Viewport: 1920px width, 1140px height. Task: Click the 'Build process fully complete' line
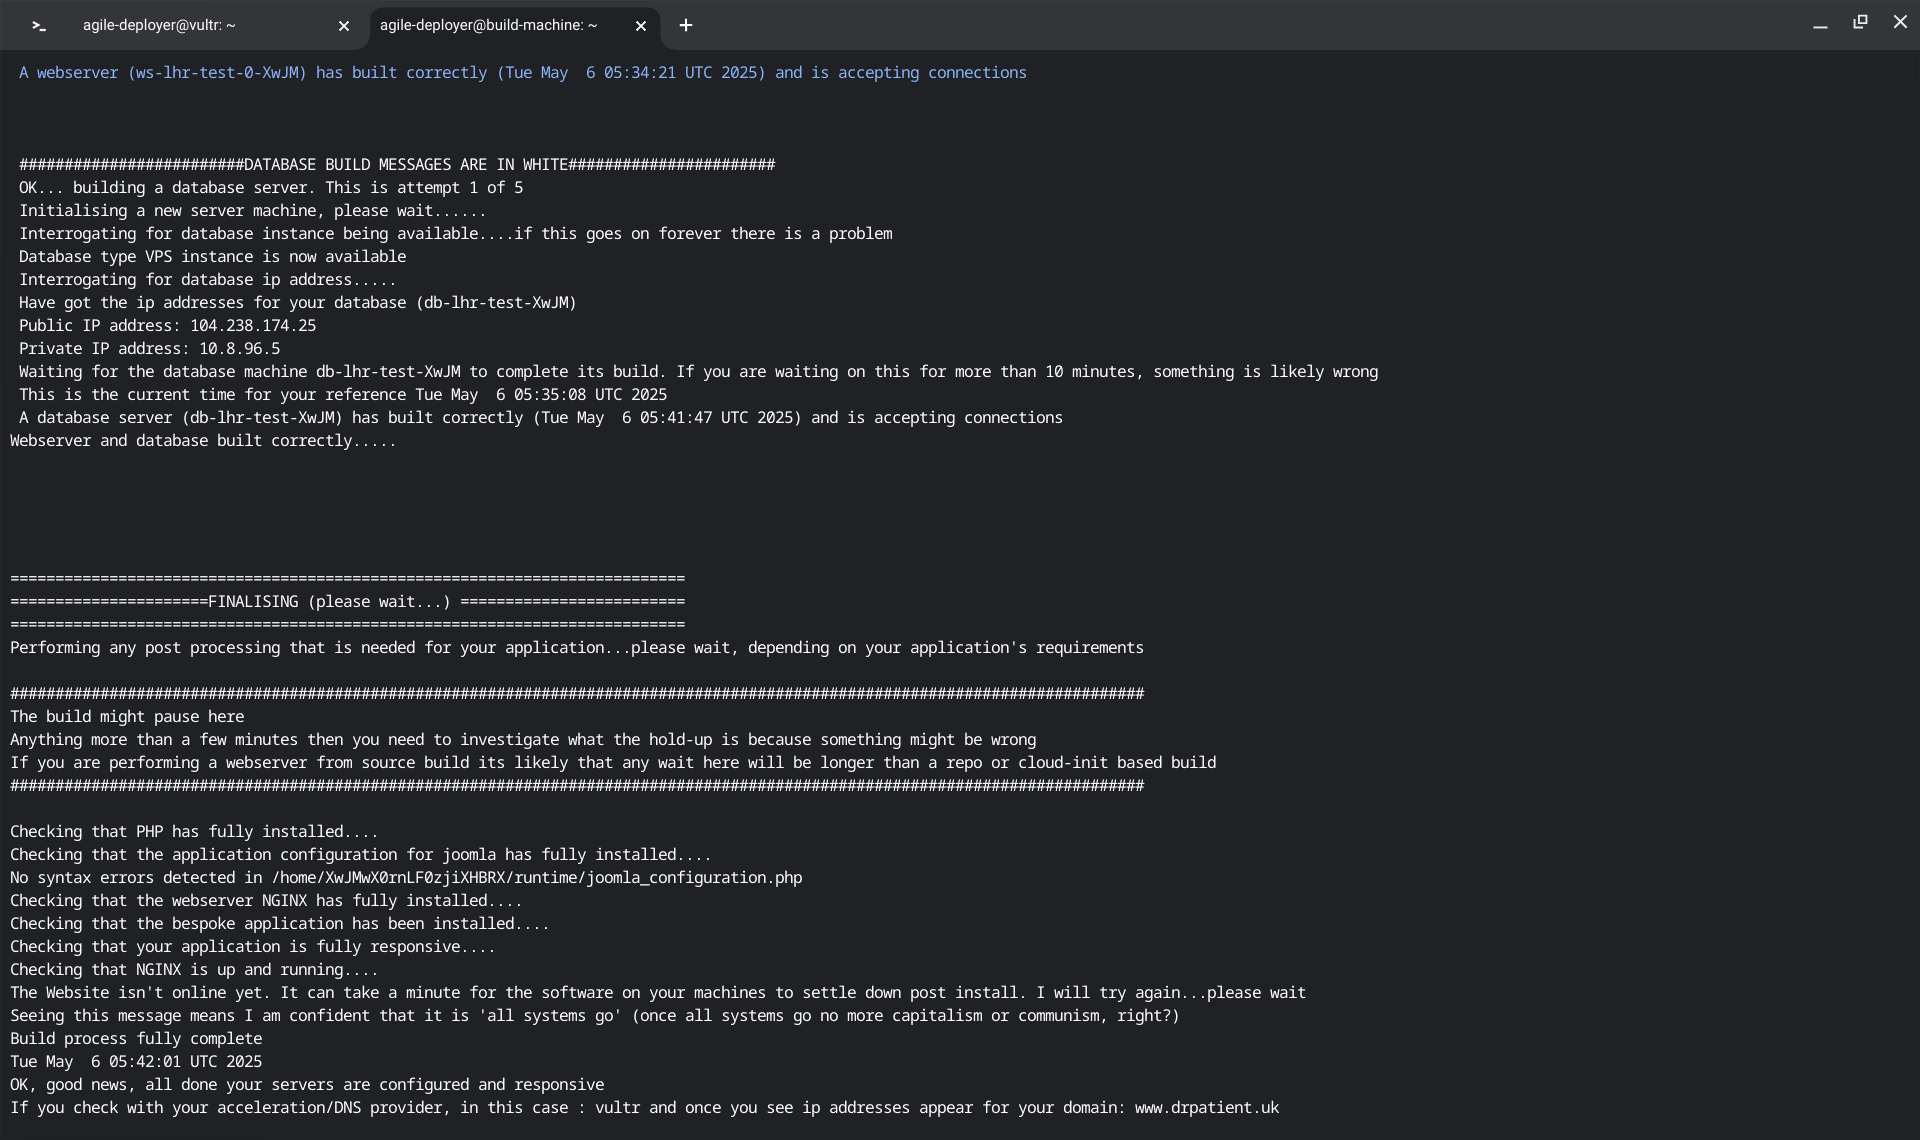point(136,1039)
